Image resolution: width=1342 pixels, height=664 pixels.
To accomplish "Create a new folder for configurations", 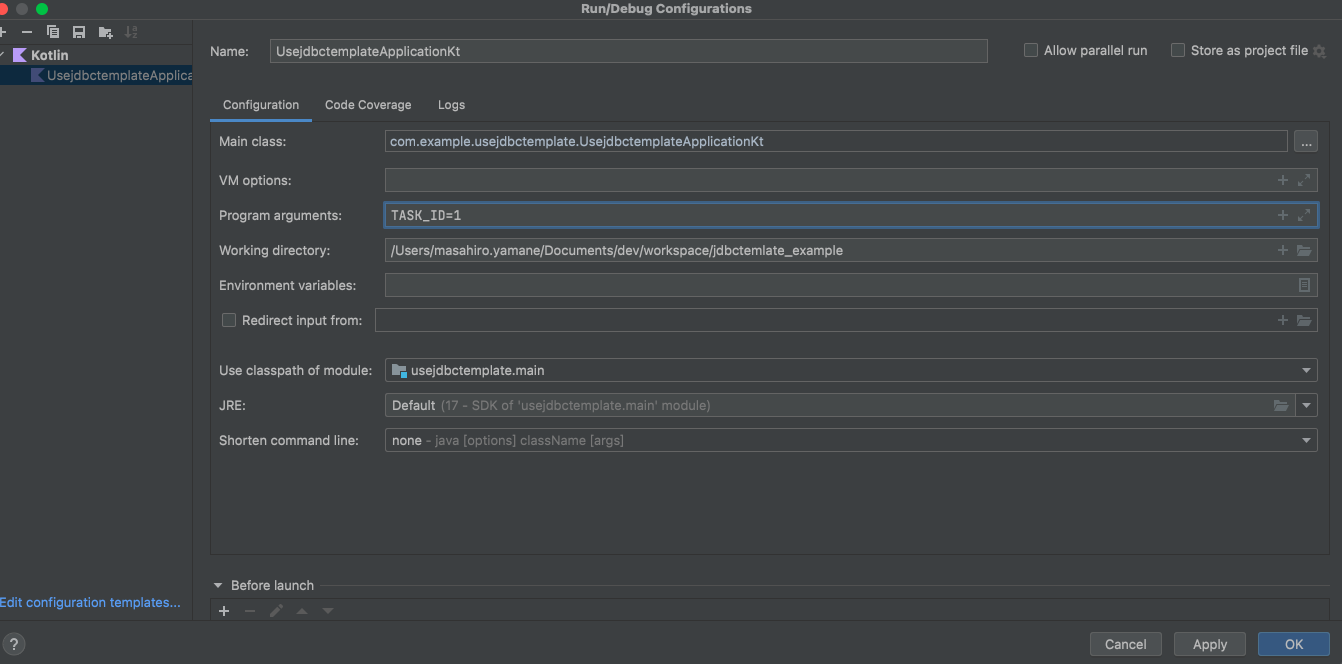I will point(104,31).
